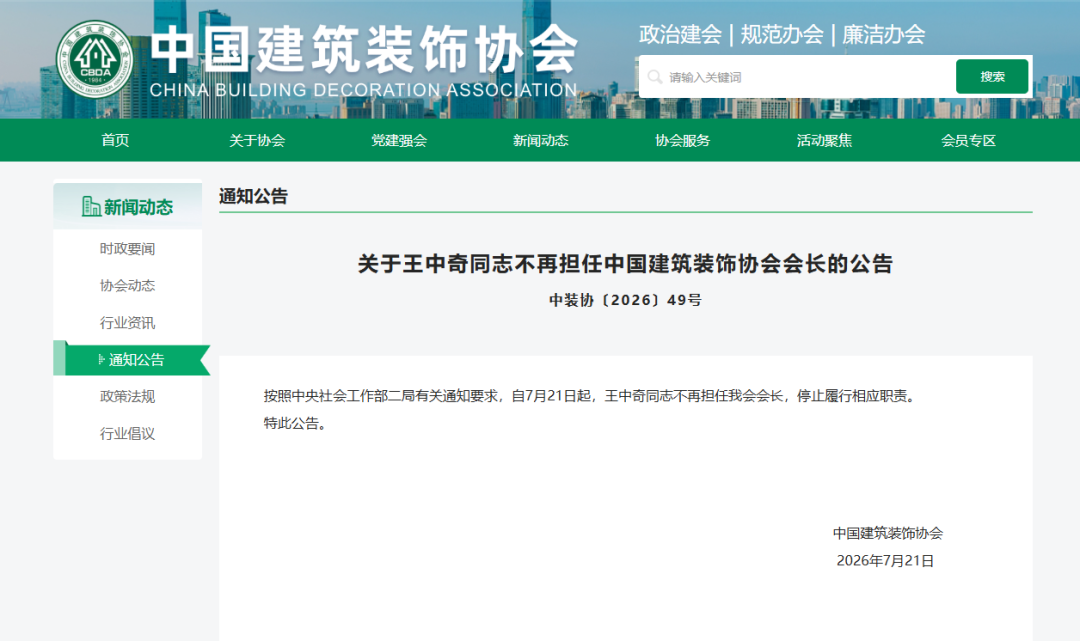Open the 党建强会 menu
The width and height of the screenshot is (1080, 641).
[x=399, y=140]
